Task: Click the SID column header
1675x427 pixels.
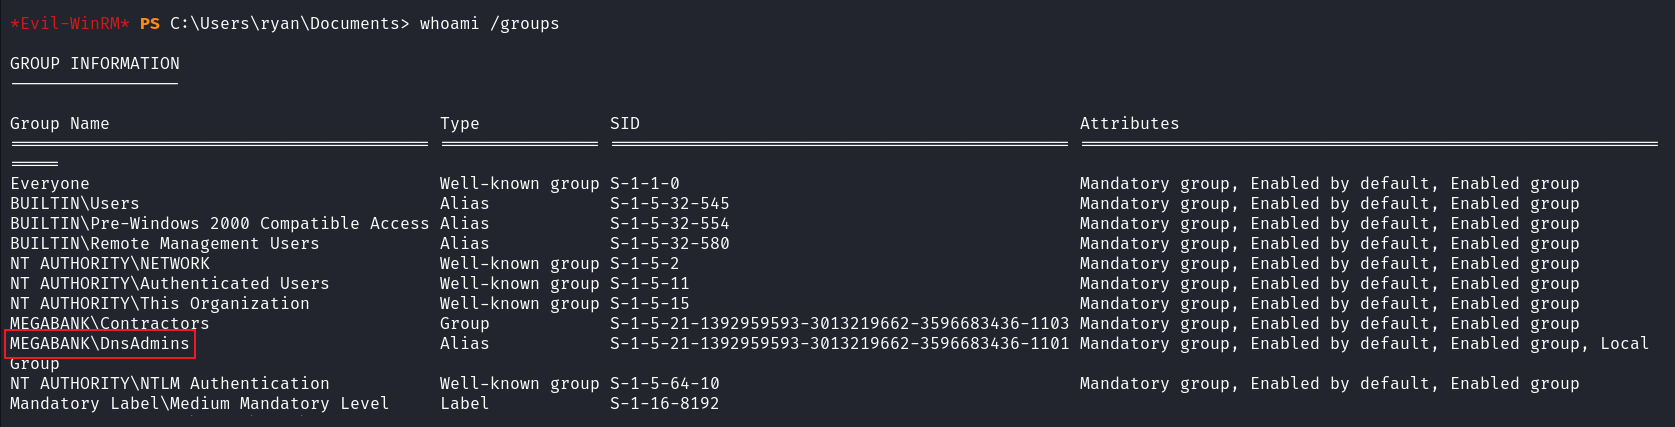Action: [625, 124]
